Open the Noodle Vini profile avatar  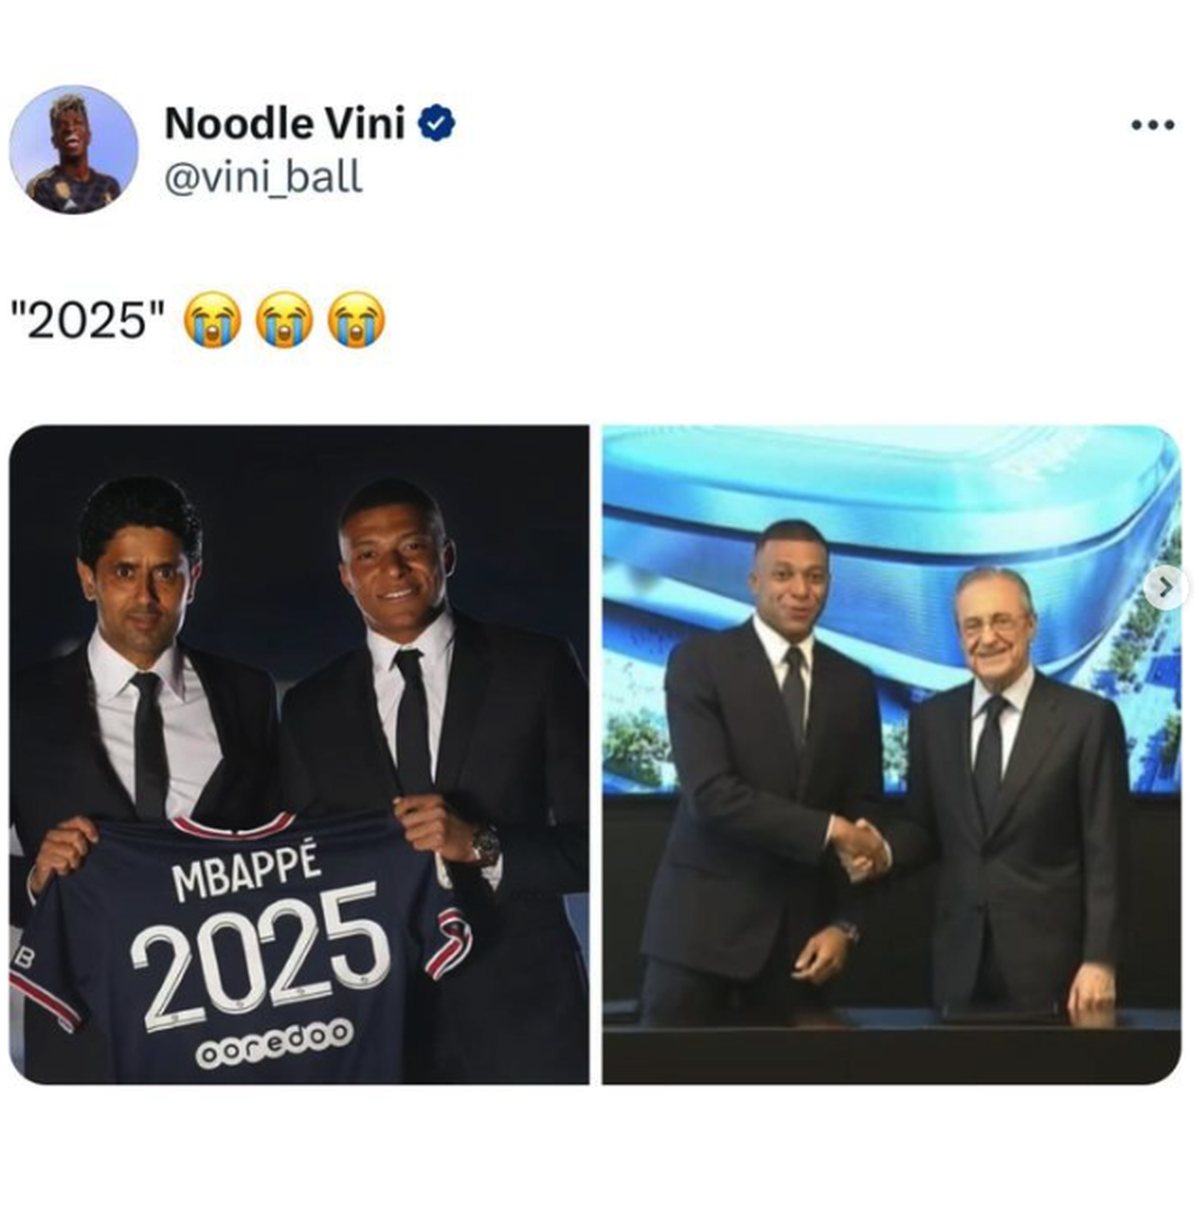(x=73, y=149)
